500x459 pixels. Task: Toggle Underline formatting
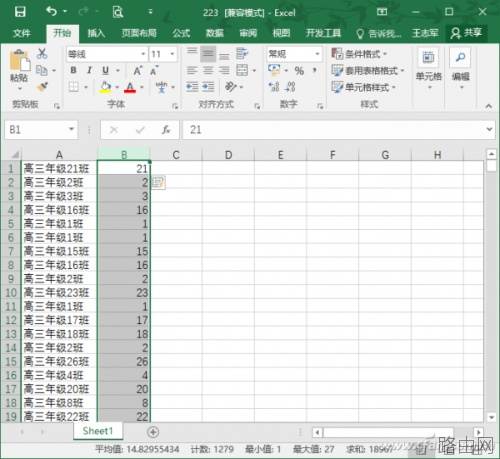105,70
